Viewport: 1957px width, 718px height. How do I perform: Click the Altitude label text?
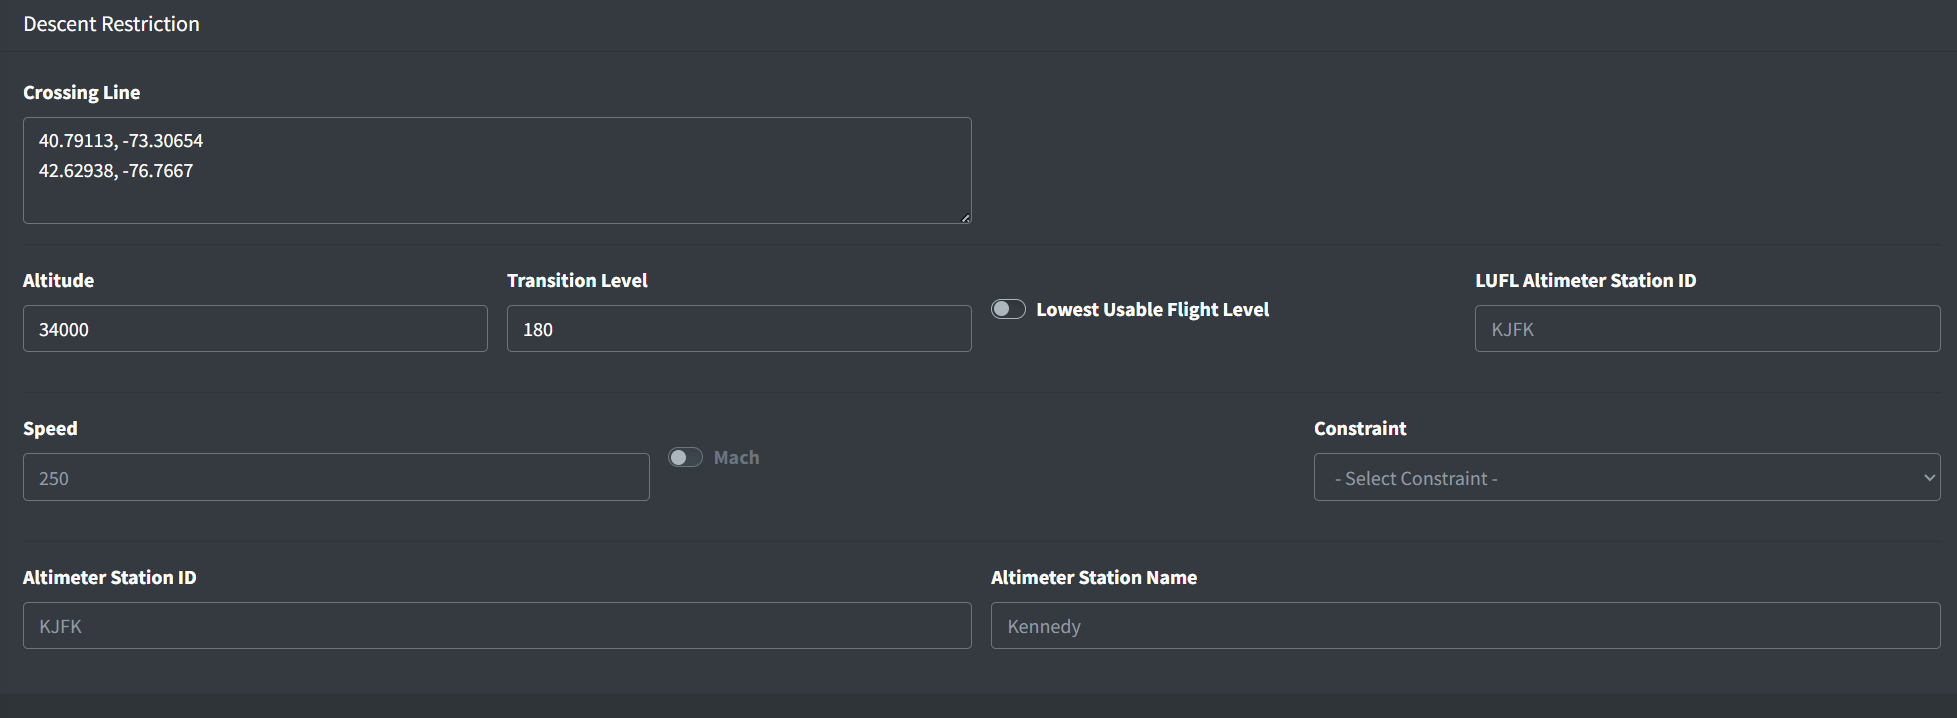coord(58,280)
